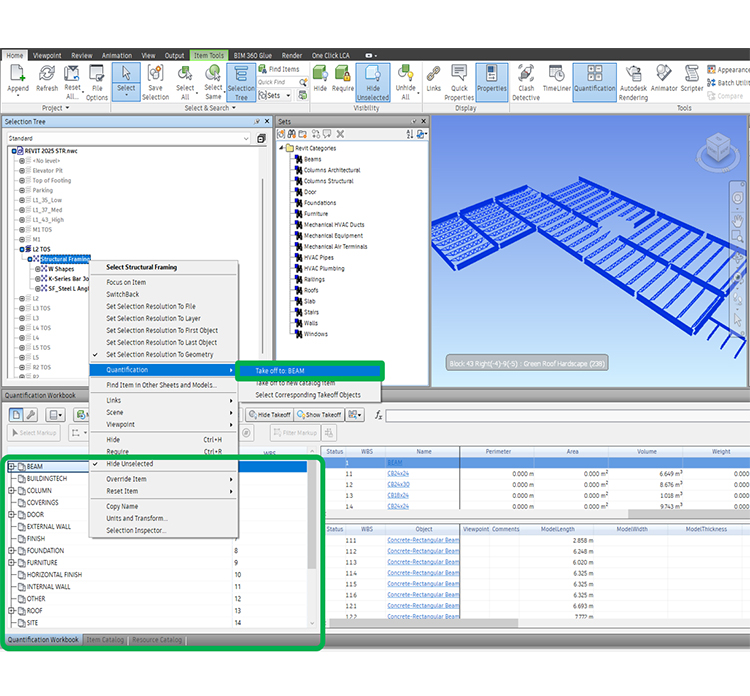Switch to the Viewpoint ribbon tab
This screenshot has height=696, width=750.
[x=47, y=55]
